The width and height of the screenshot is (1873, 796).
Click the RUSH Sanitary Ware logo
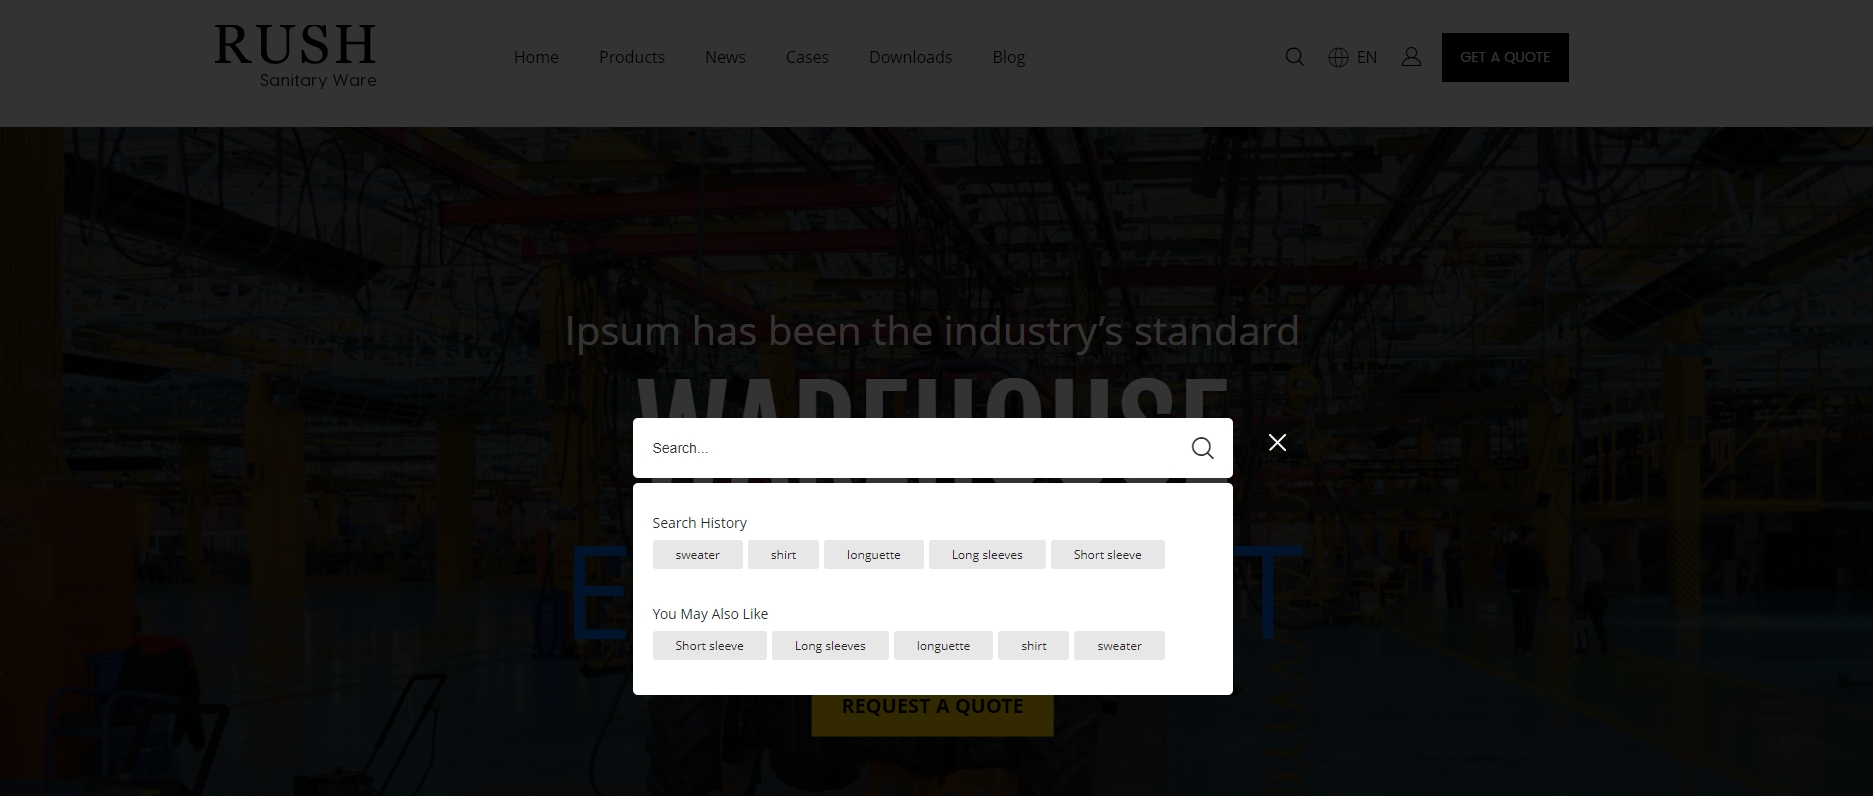click(x=295, y=57)
